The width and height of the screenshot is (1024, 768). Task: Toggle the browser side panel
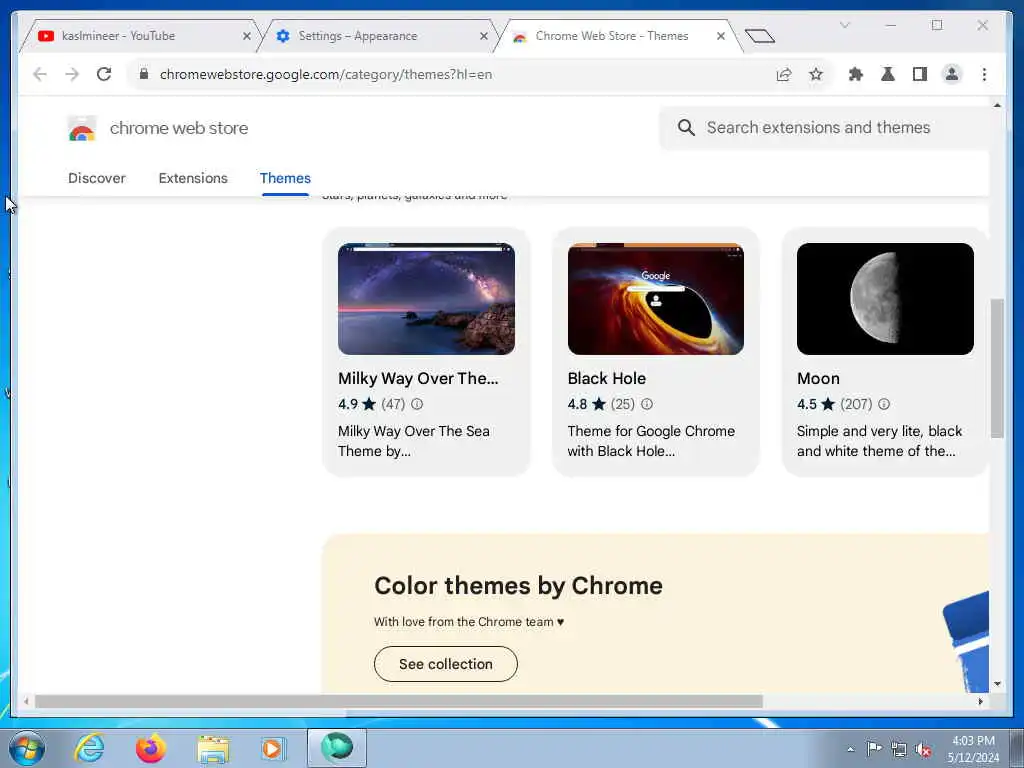pos(920,74)
